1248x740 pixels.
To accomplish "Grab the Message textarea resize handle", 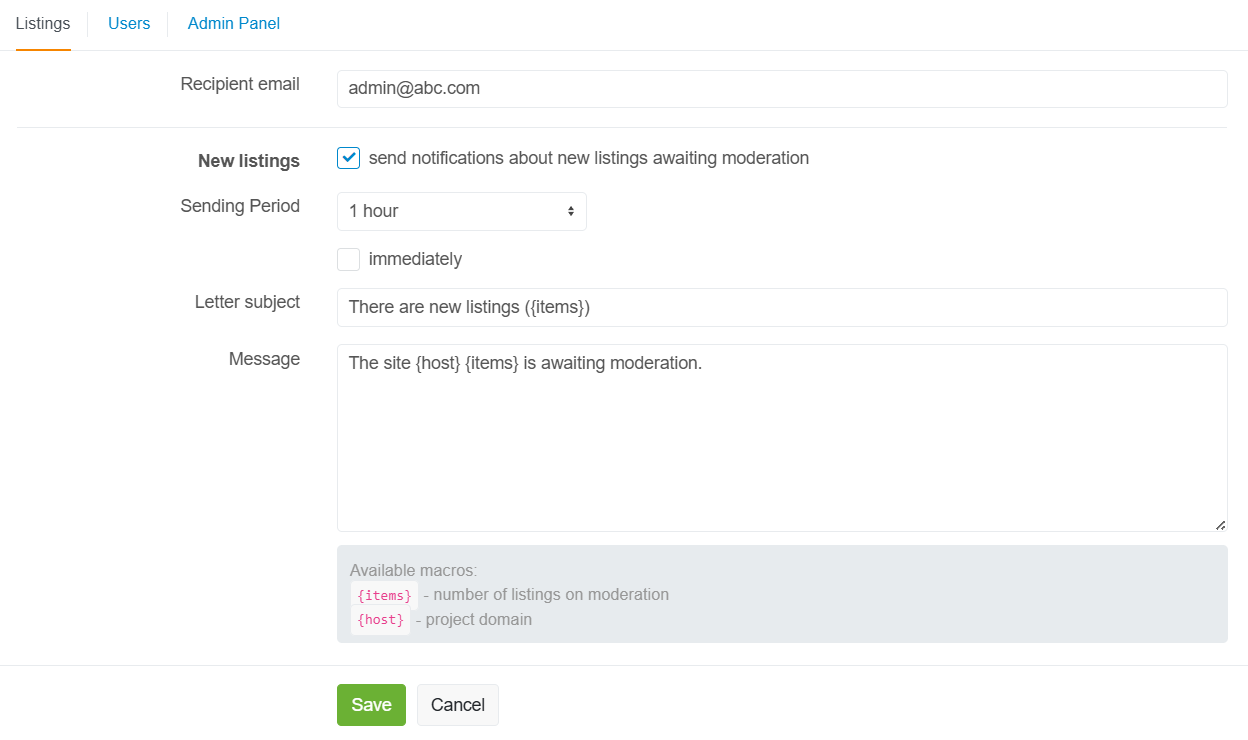I will (x=1220, y=525).
